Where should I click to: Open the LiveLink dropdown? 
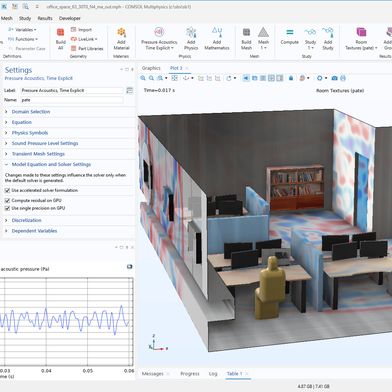click(84, 39)
